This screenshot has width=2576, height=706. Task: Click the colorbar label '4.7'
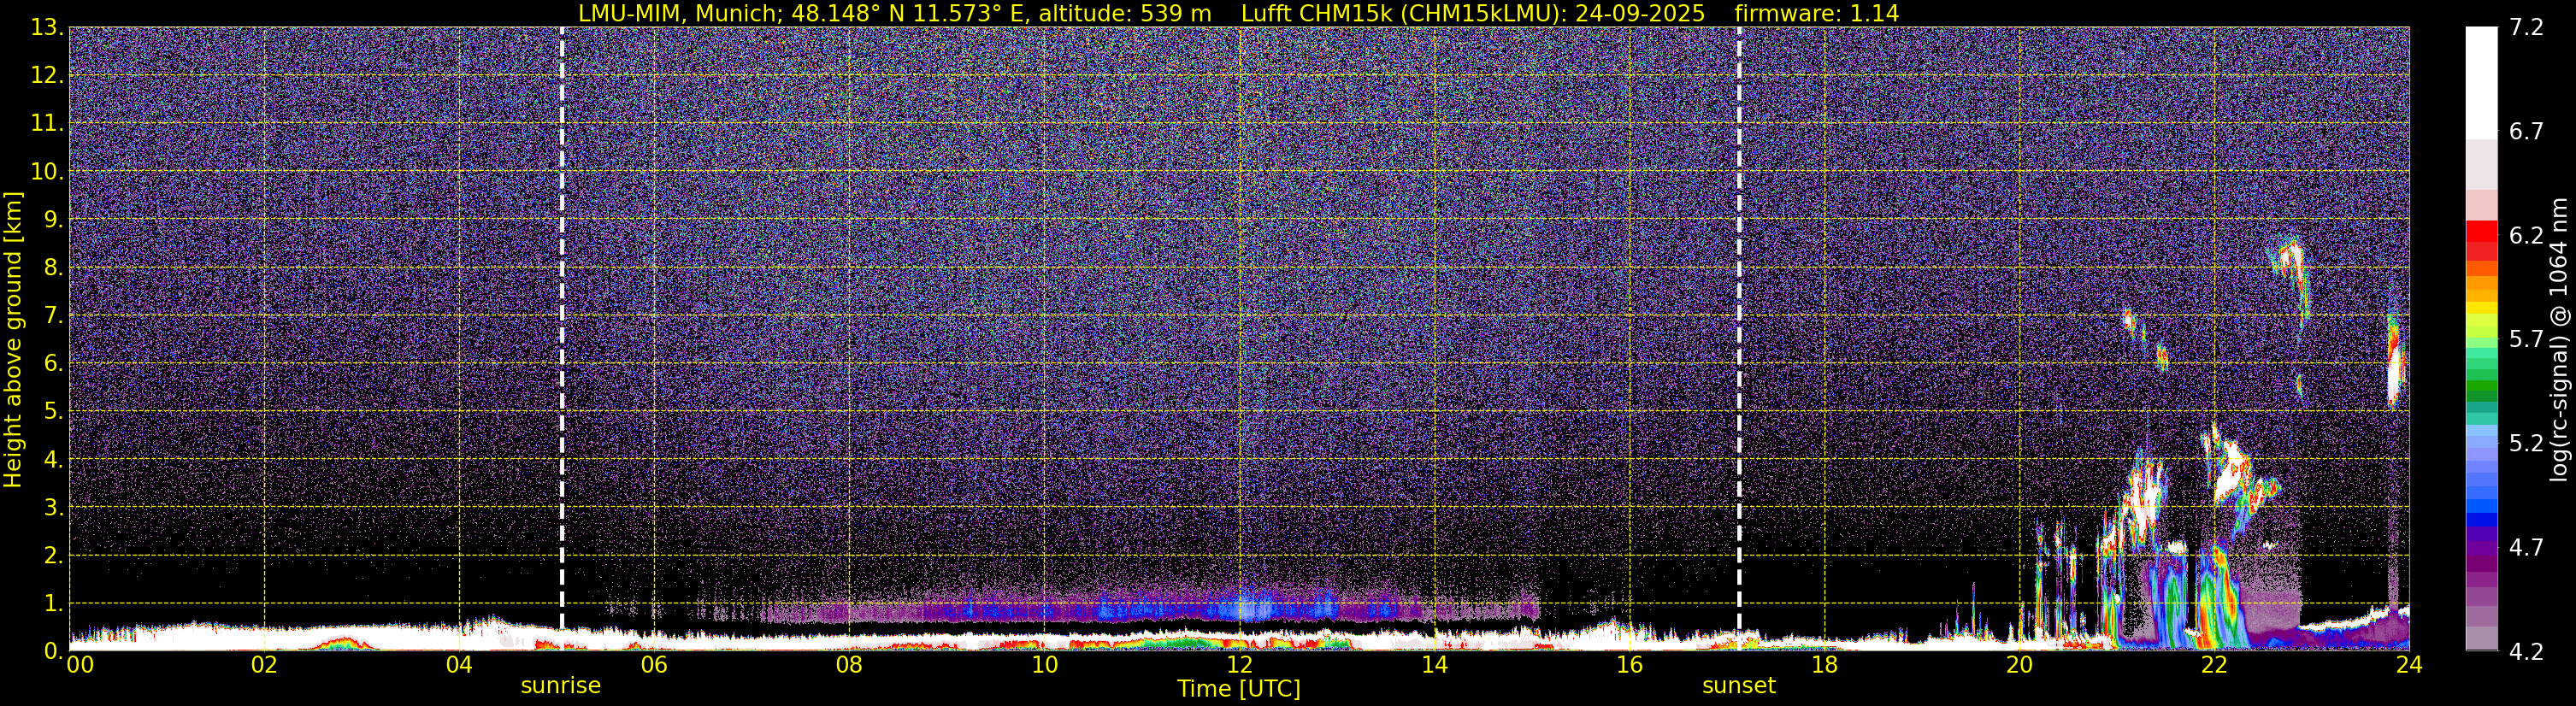(x=2527, y=547)
